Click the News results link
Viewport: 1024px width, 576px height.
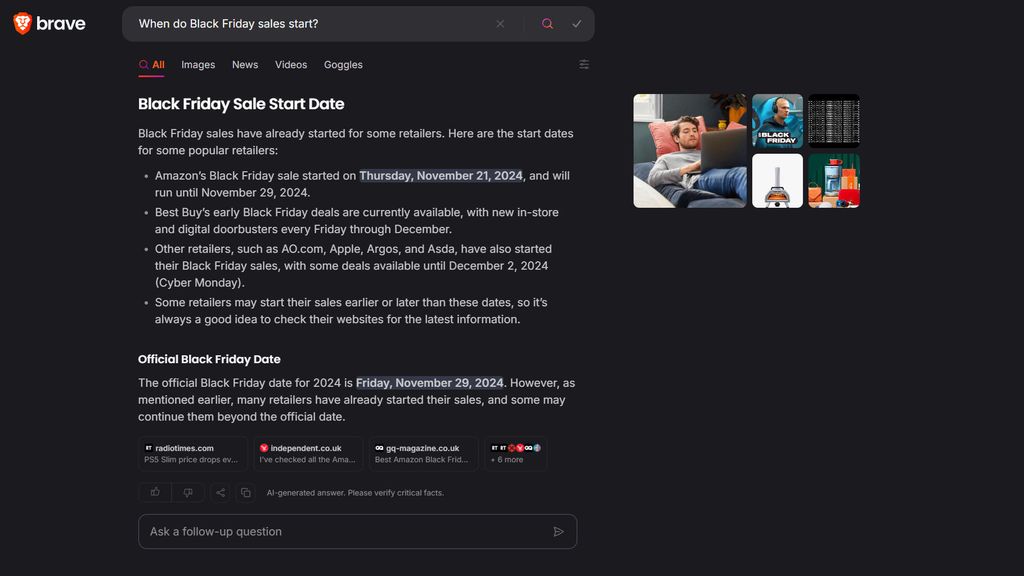[244, 64]
